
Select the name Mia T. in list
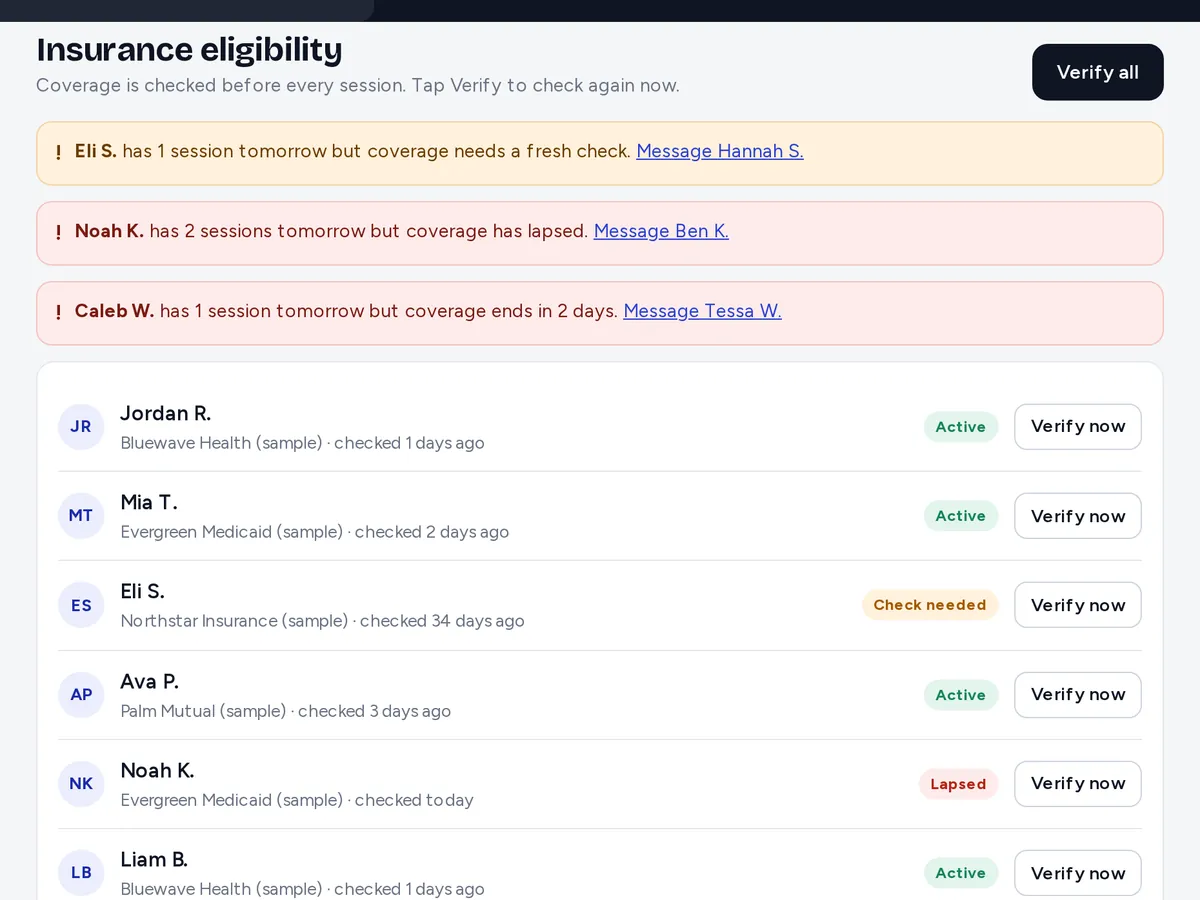149,503
